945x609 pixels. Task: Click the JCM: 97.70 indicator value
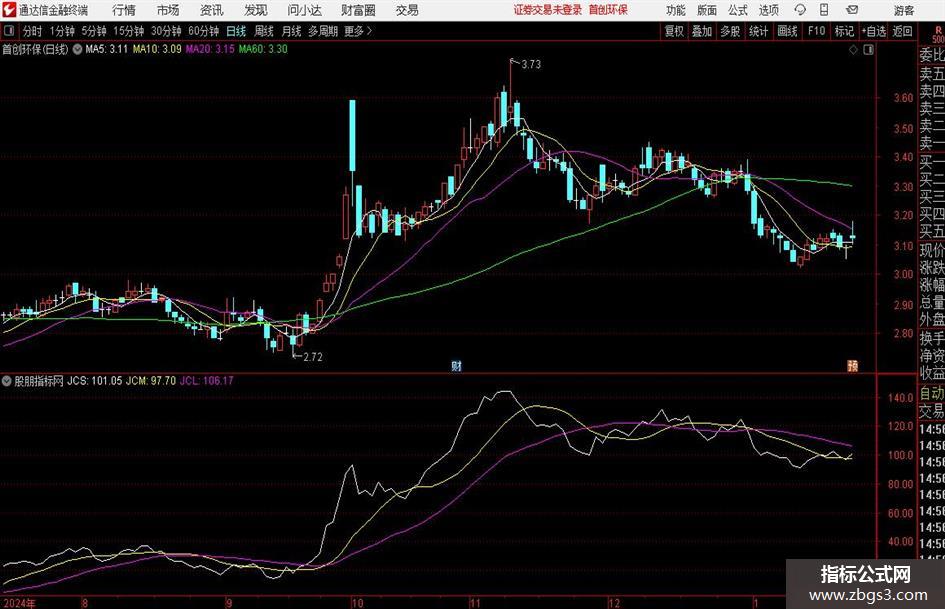pyautogui.click(x=151, y=381)
